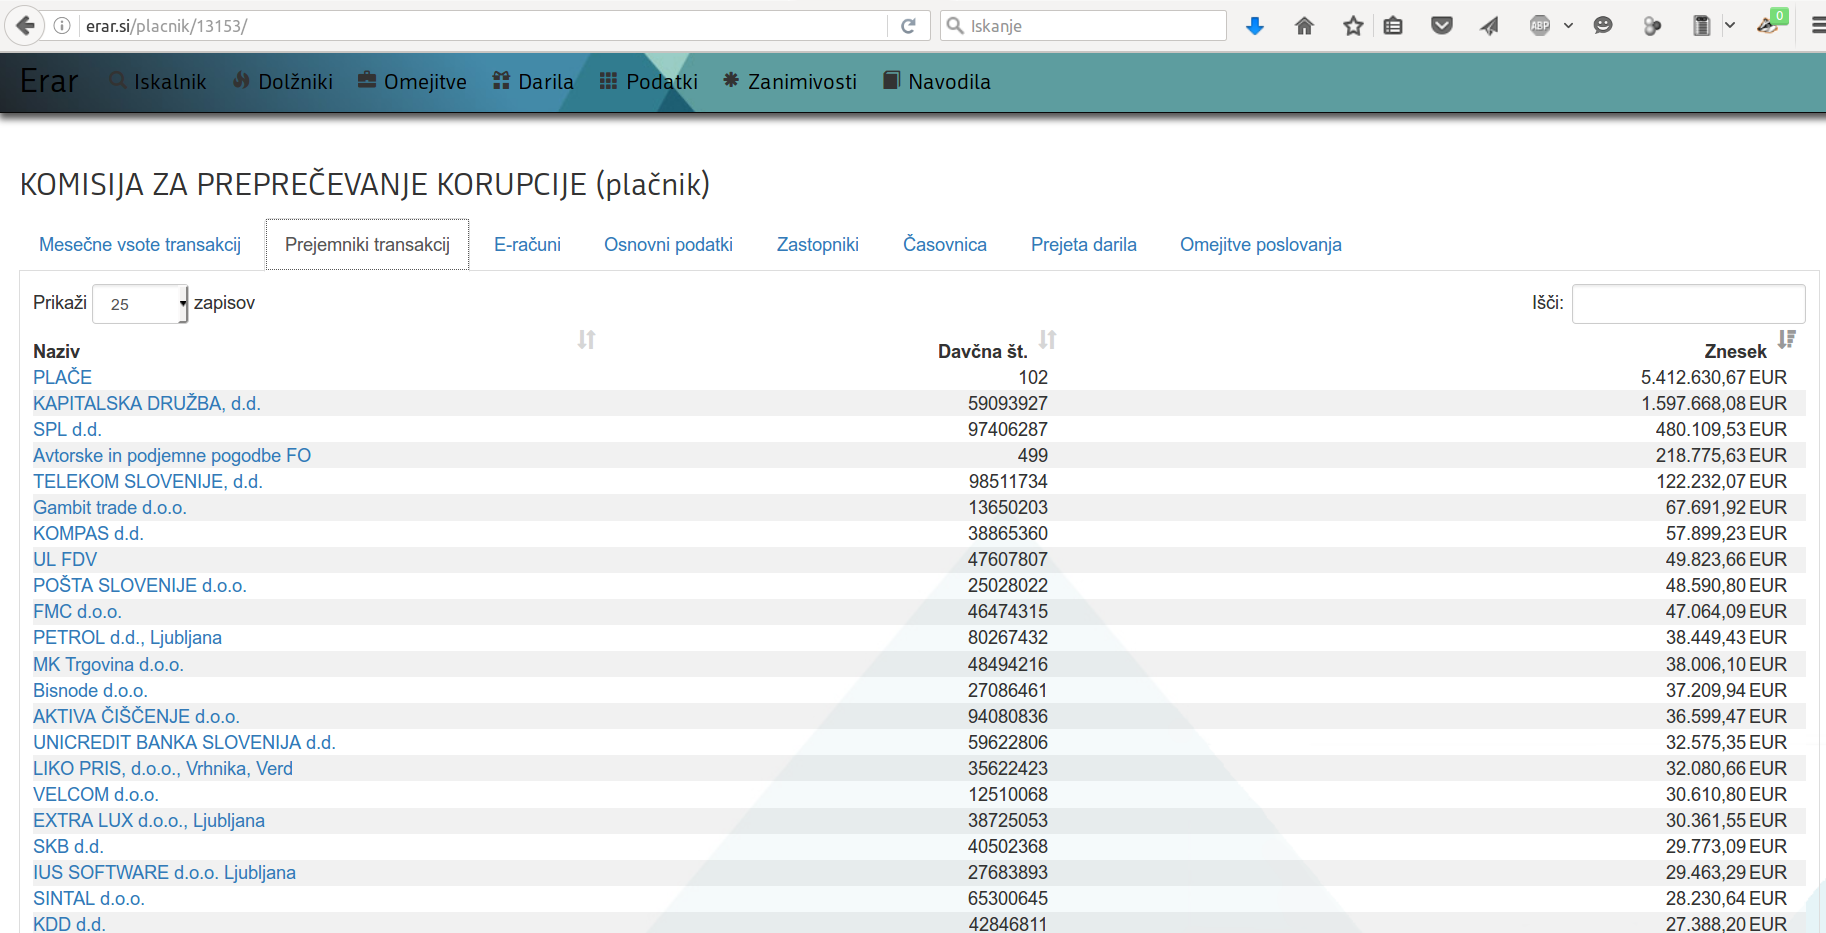Open UNICREDIT BANKA SLOVENIJA d.d. link

(184, 742)
